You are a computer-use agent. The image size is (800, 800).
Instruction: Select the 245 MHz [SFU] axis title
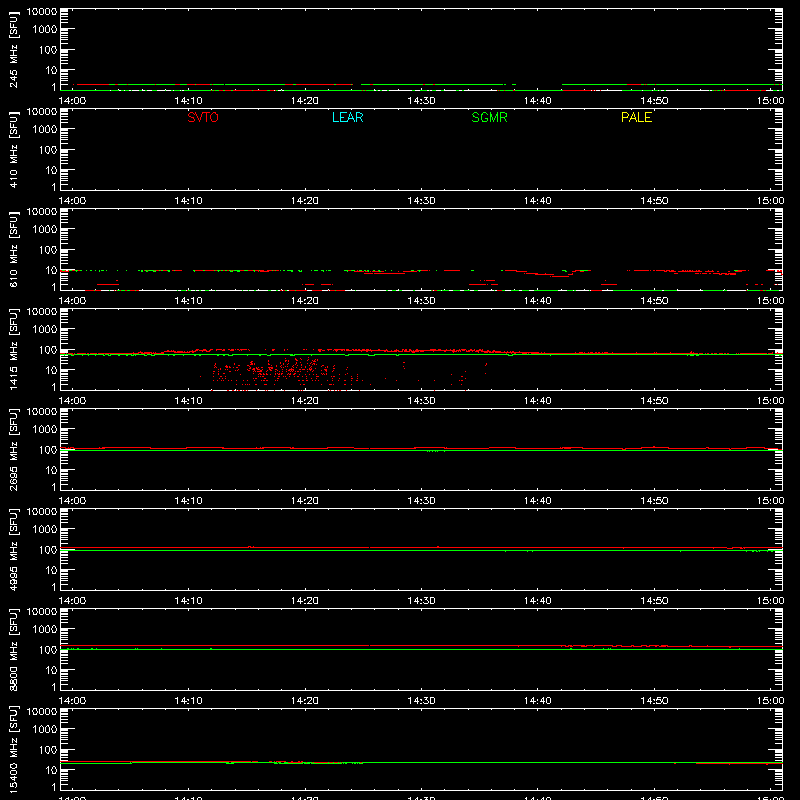click(13, 50)
